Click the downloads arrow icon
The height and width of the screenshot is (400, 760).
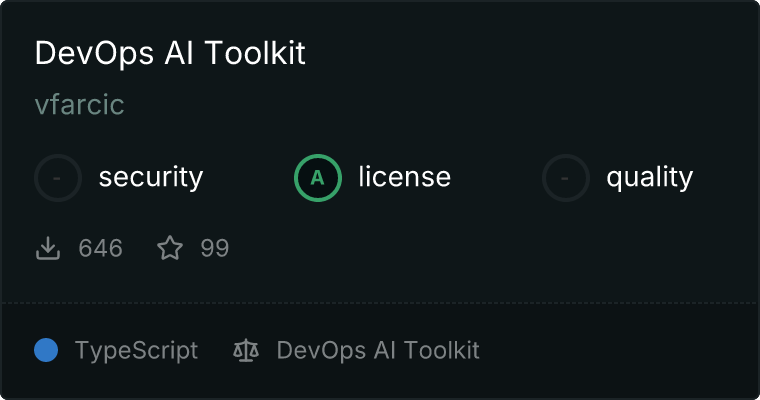point(48,248)
